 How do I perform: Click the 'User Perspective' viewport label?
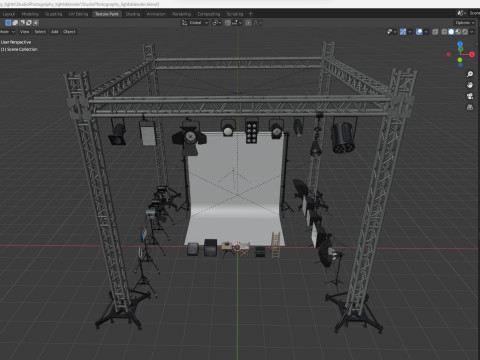[x=16, y=42]
